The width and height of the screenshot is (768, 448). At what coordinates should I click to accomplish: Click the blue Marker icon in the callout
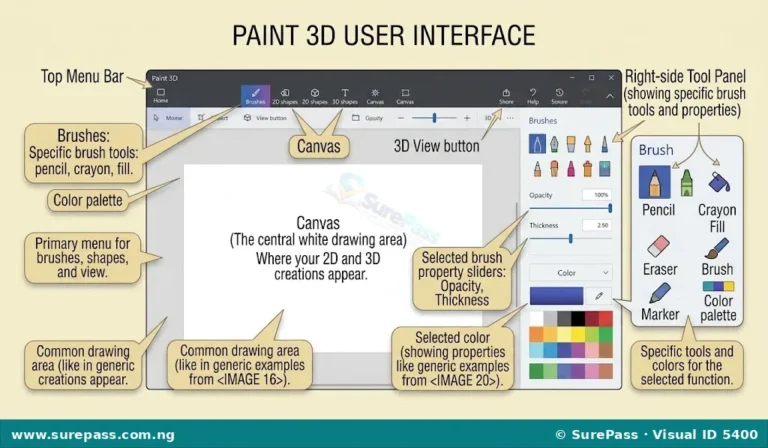[659, 293]
